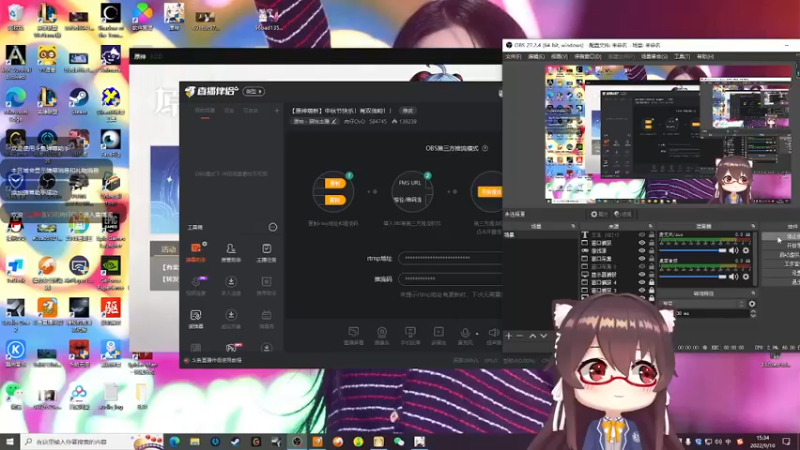Click Start Recording (开始录制) in OBS controls
800x450 pixels.
(x=781, y=245)
